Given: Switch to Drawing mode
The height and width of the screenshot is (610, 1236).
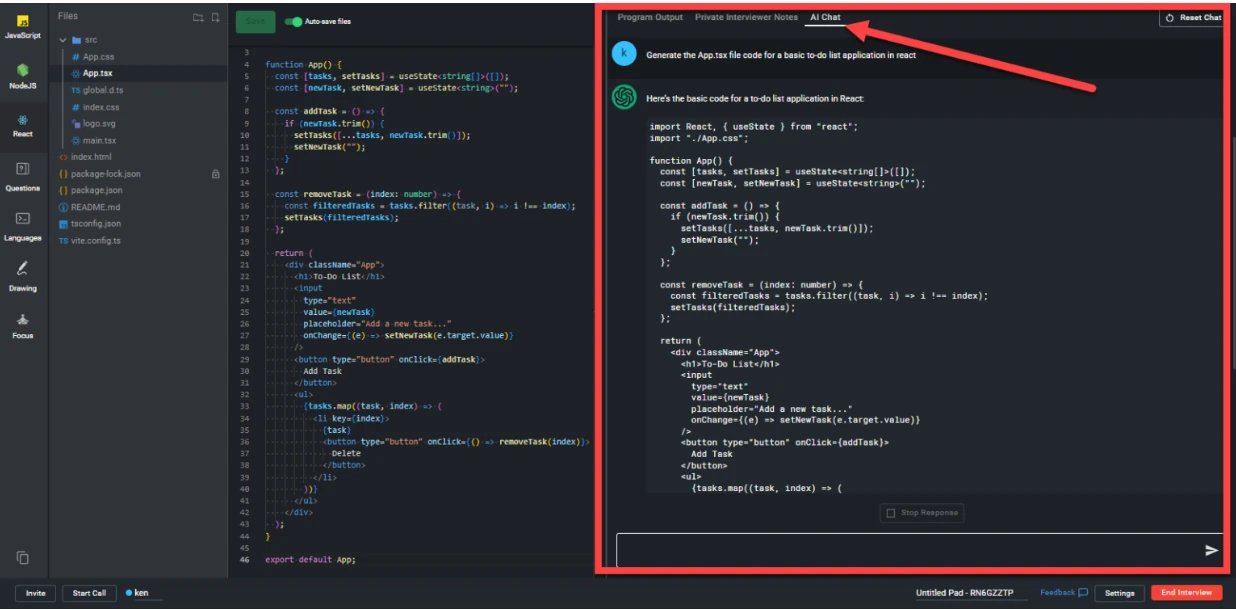Looking at the screenshot, I should click(x=23, y=276).
